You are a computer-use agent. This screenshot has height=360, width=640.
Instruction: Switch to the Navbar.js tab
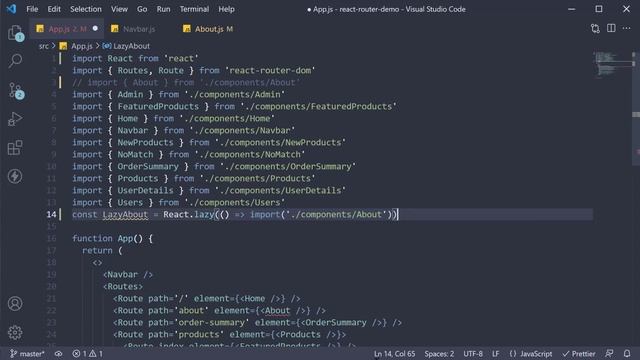[x=139, y=29]
